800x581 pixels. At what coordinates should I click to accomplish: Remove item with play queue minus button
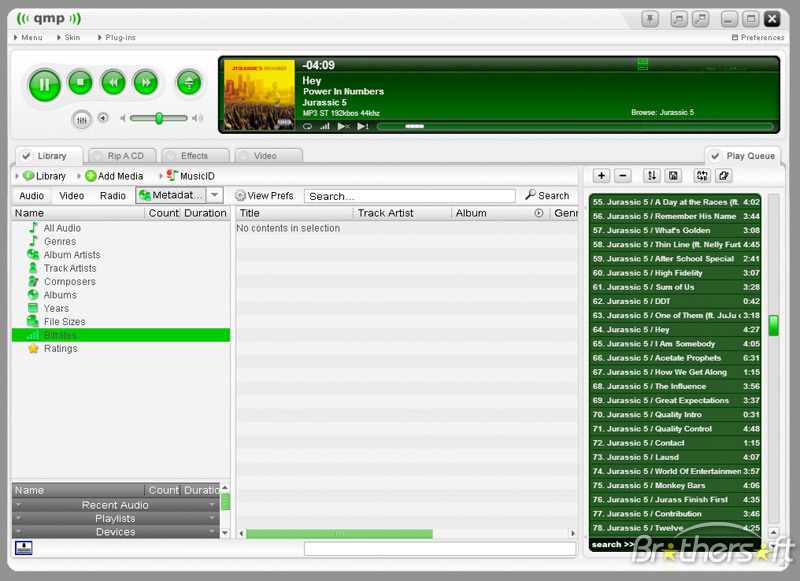(623, 176)
